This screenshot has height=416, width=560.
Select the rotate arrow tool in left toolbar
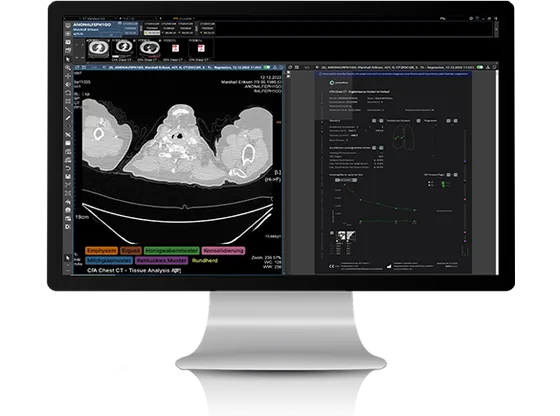point(68,93)
